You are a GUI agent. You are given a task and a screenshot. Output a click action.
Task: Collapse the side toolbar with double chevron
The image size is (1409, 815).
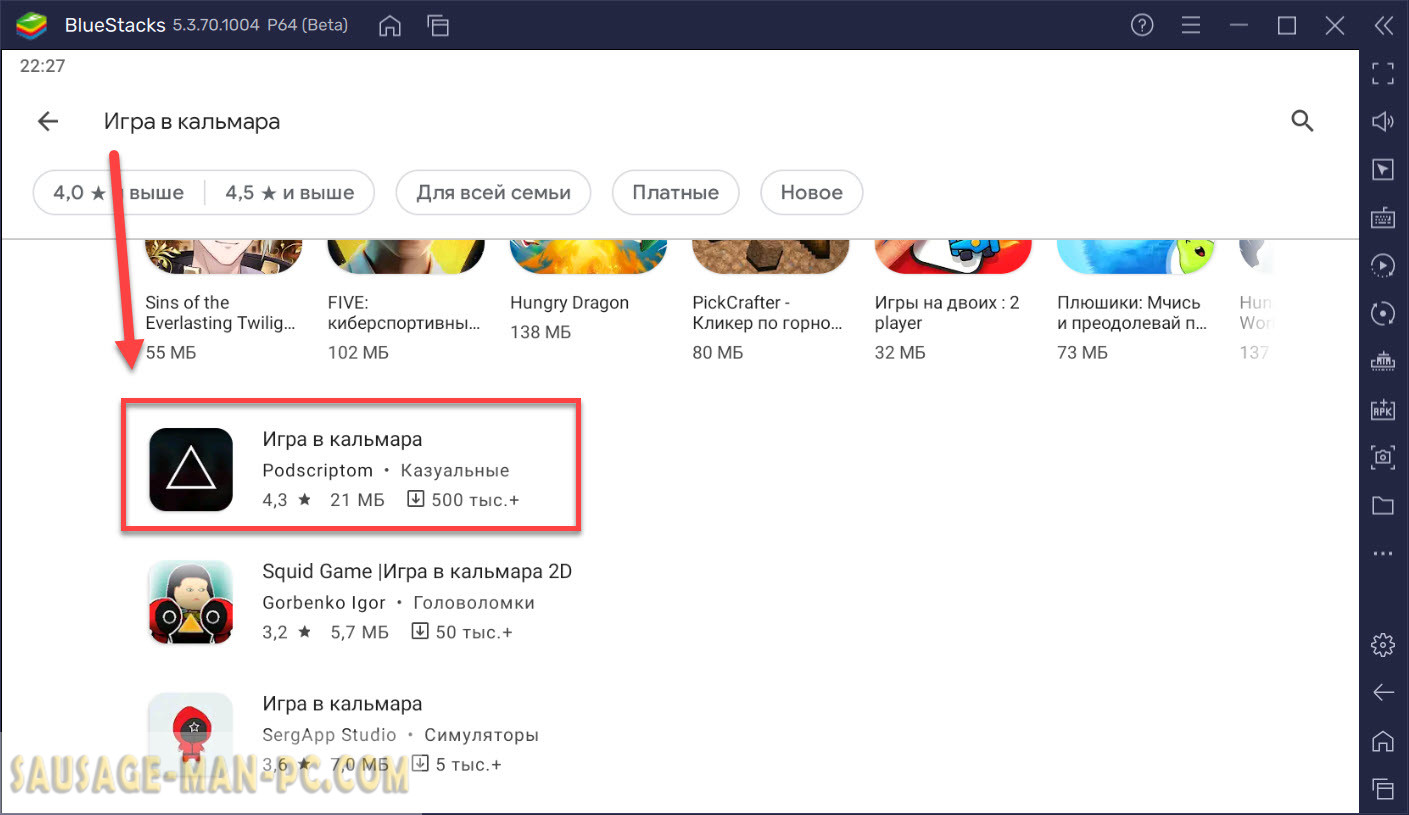[1383, 25]
